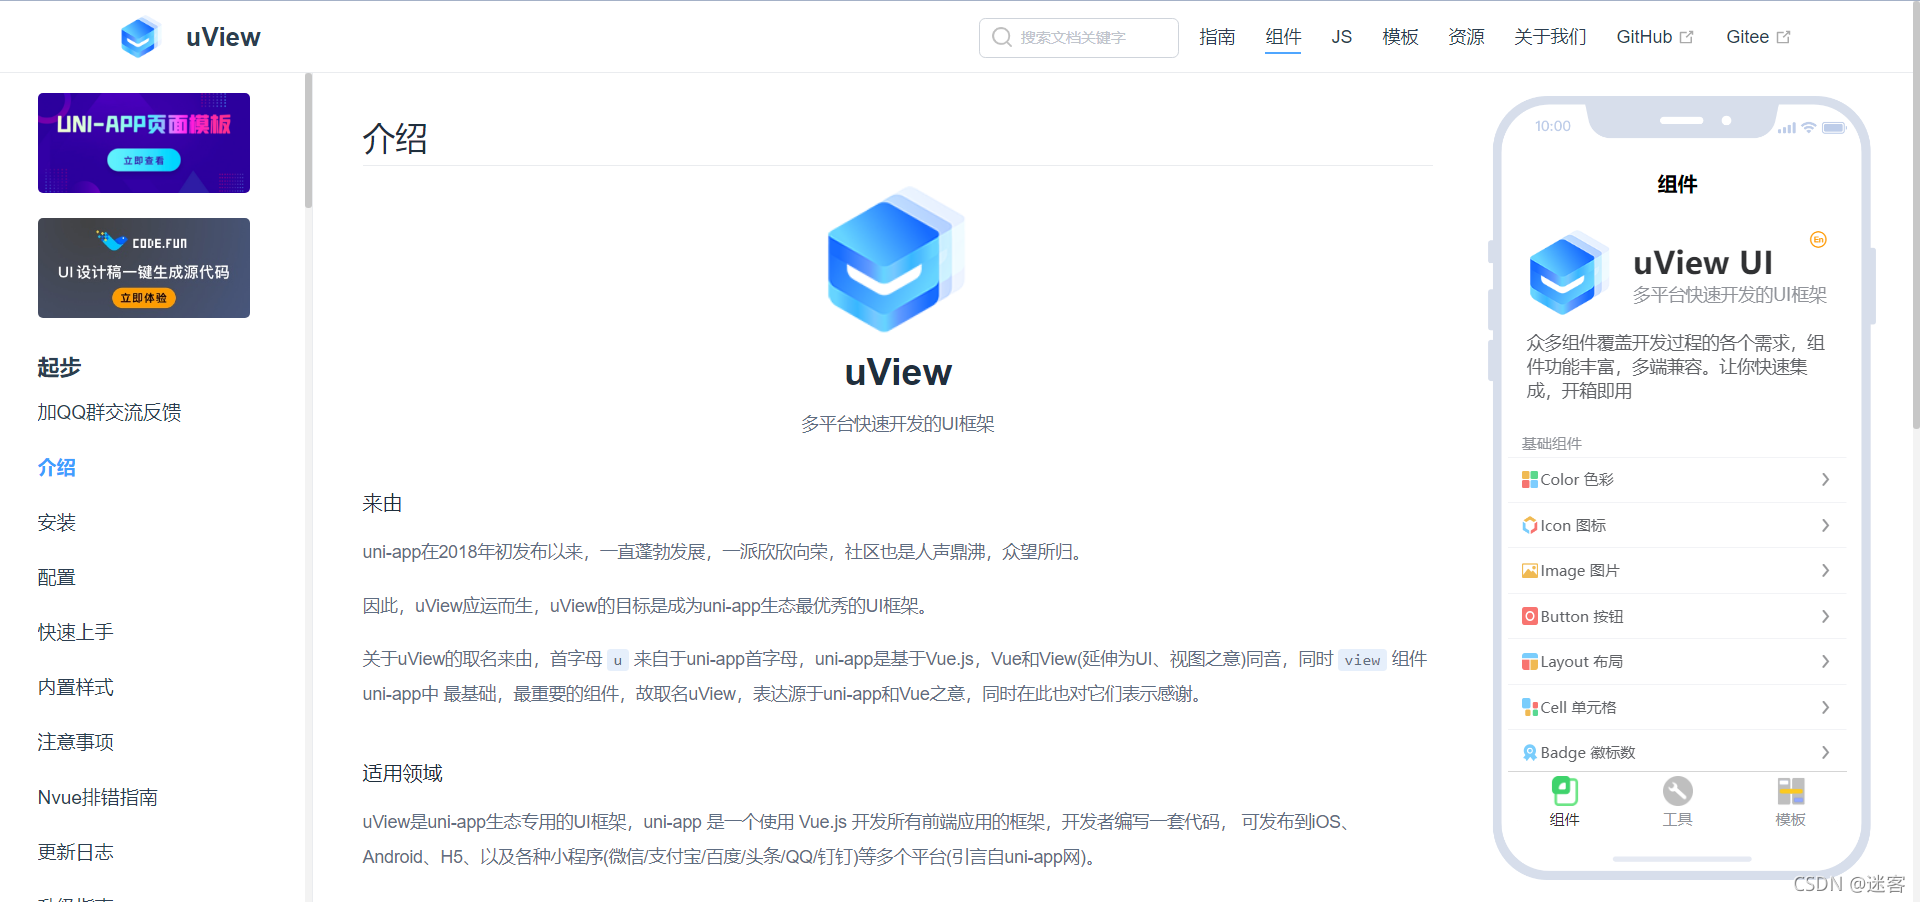Open the GitHub link
This screenshot has width=1920, height=902.
[x=1655, y=37]
